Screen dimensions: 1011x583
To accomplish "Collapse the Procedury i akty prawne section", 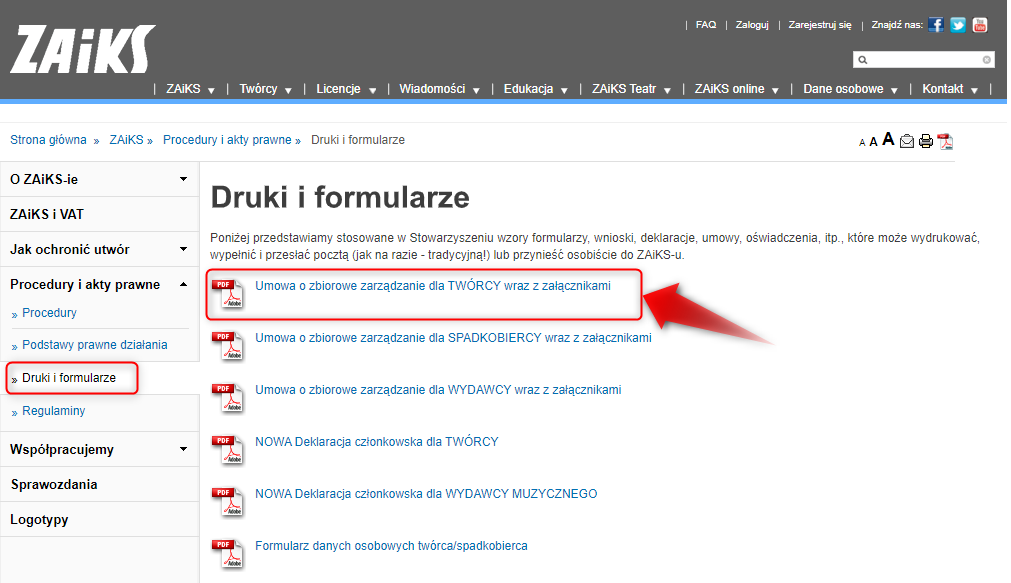I will [183, 285].
